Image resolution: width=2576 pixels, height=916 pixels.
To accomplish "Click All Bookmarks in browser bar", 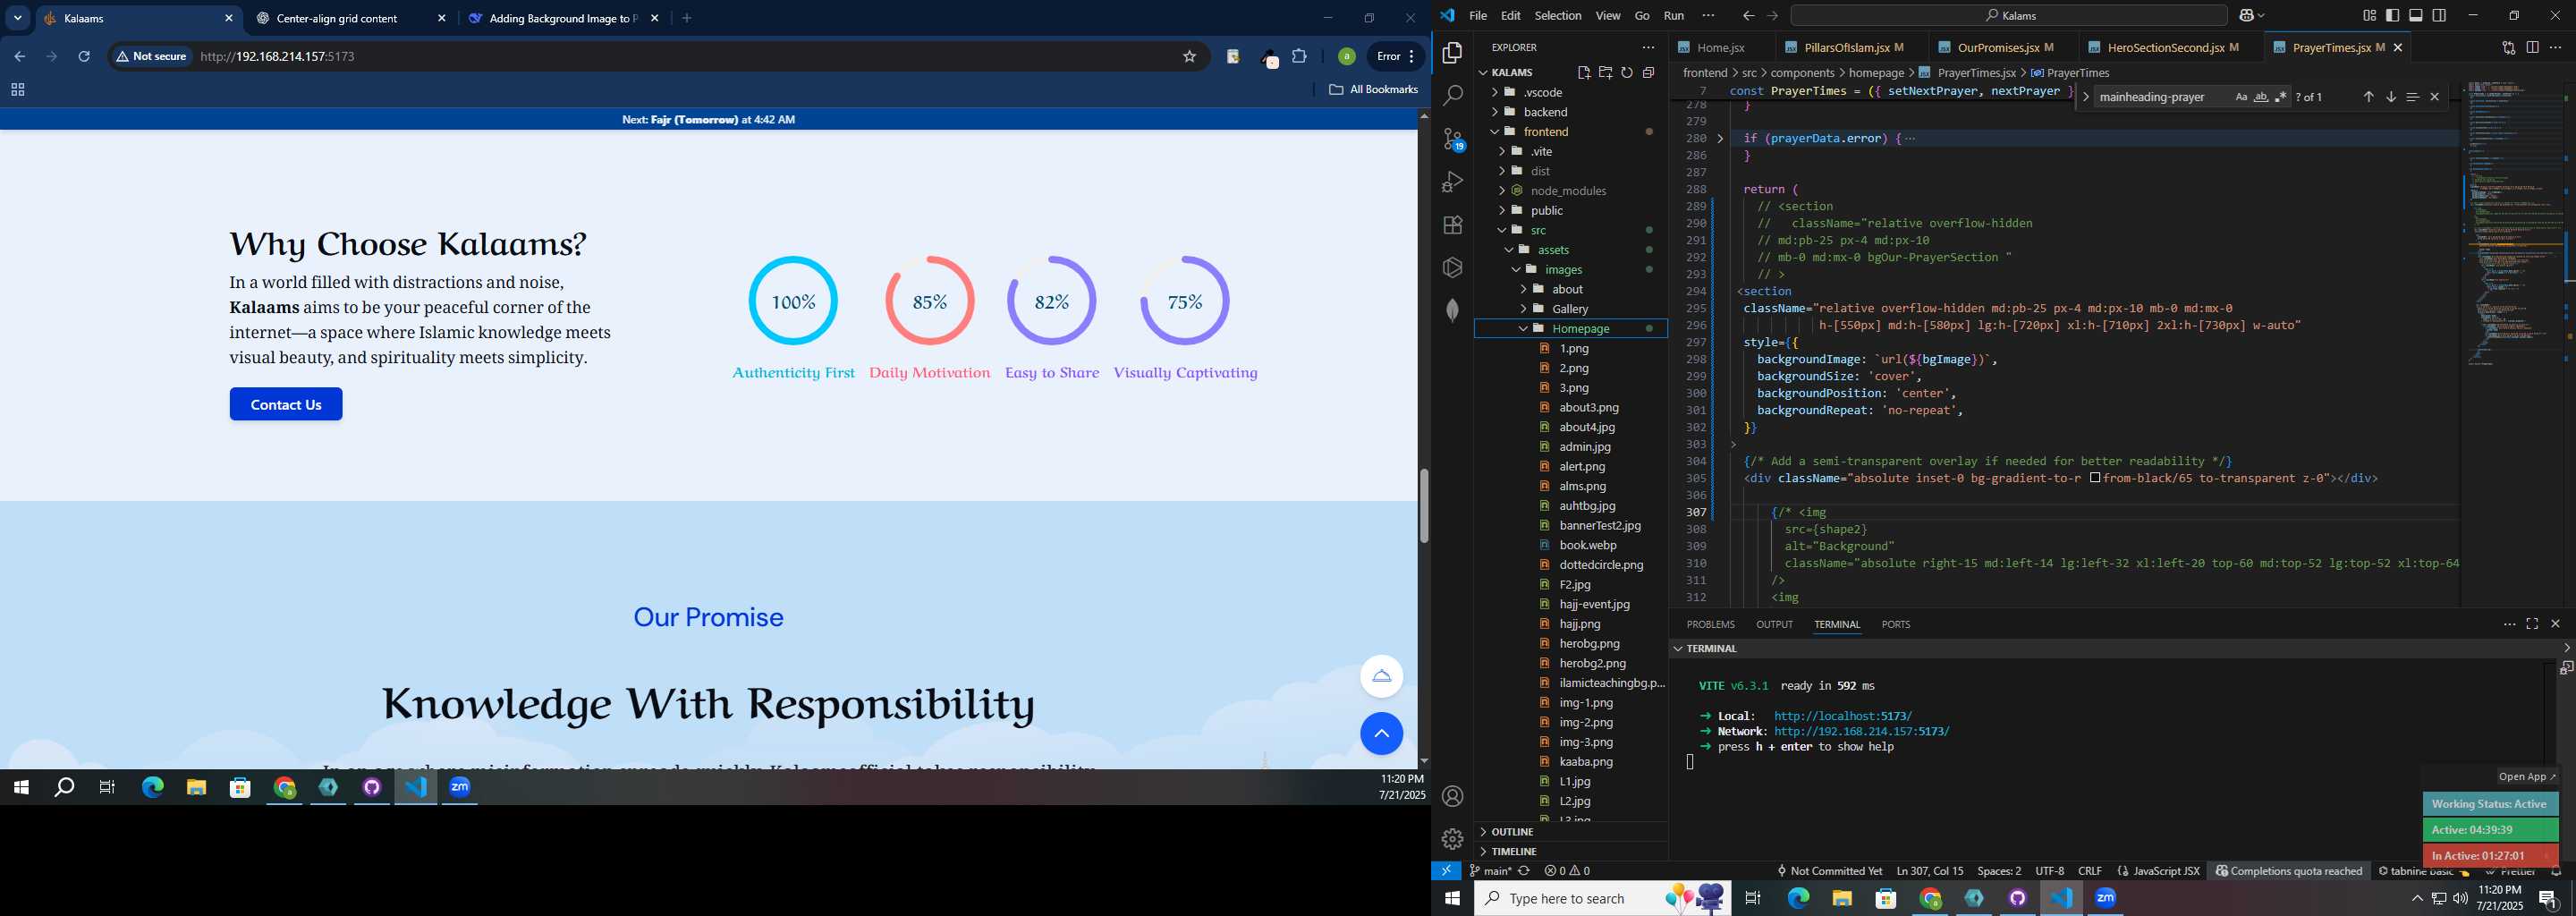I will [1373, 90].
